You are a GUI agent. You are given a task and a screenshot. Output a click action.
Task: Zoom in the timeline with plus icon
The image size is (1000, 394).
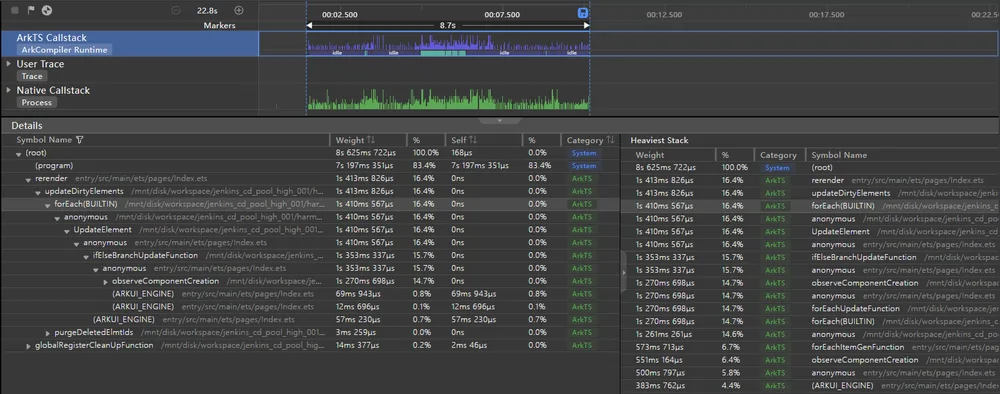(x=239, y=10)
